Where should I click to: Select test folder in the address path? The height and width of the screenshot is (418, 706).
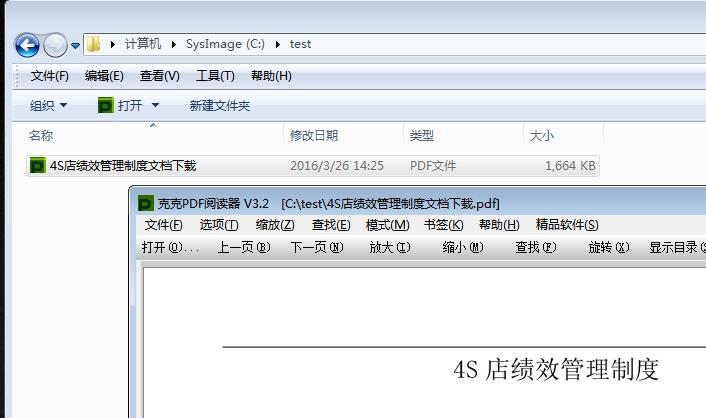pos(300,44)
